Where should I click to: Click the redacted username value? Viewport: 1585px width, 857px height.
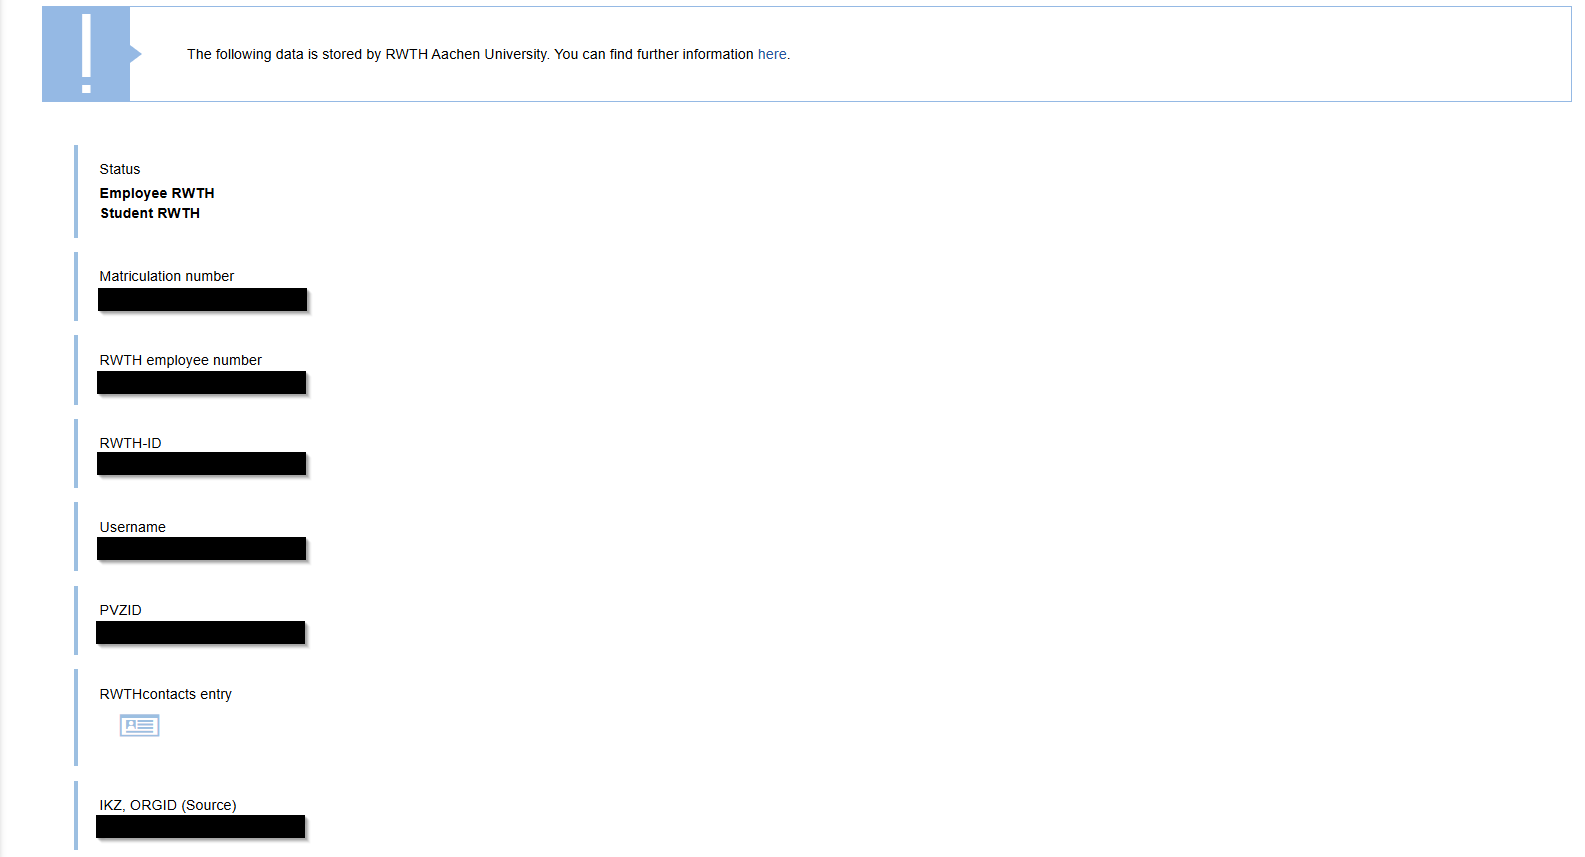pos(201,549)
